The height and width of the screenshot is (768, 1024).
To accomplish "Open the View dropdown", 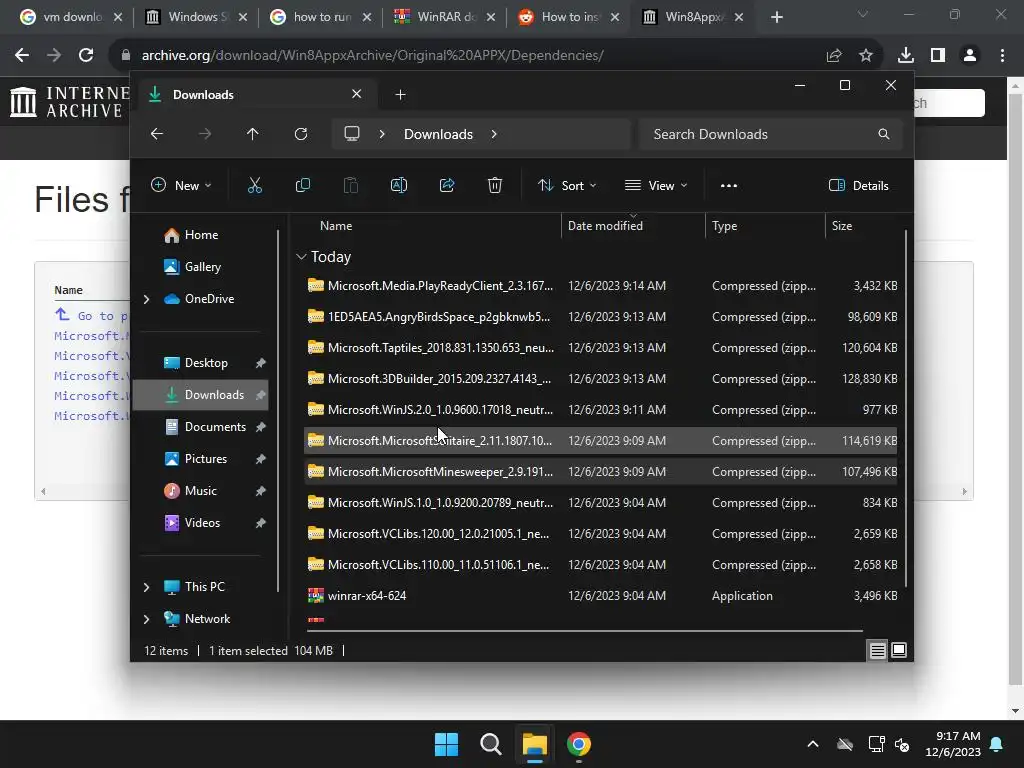I will click(x=656, y=185).
